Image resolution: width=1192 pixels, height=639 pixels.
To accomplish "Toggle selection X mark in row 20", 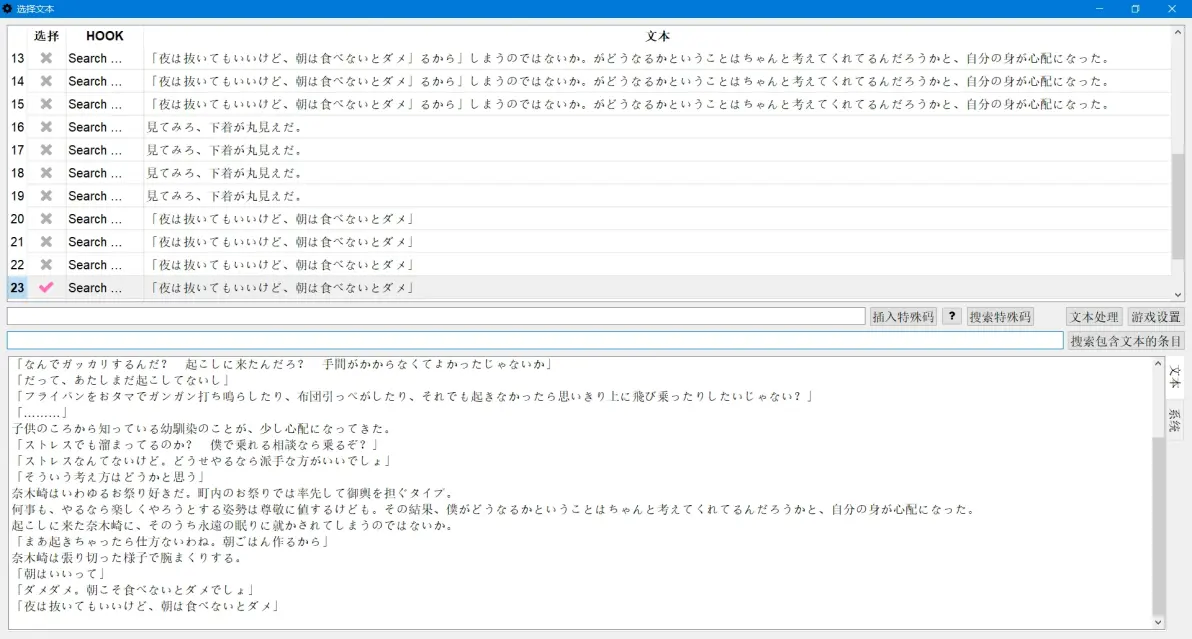I will tap(46, 219).
